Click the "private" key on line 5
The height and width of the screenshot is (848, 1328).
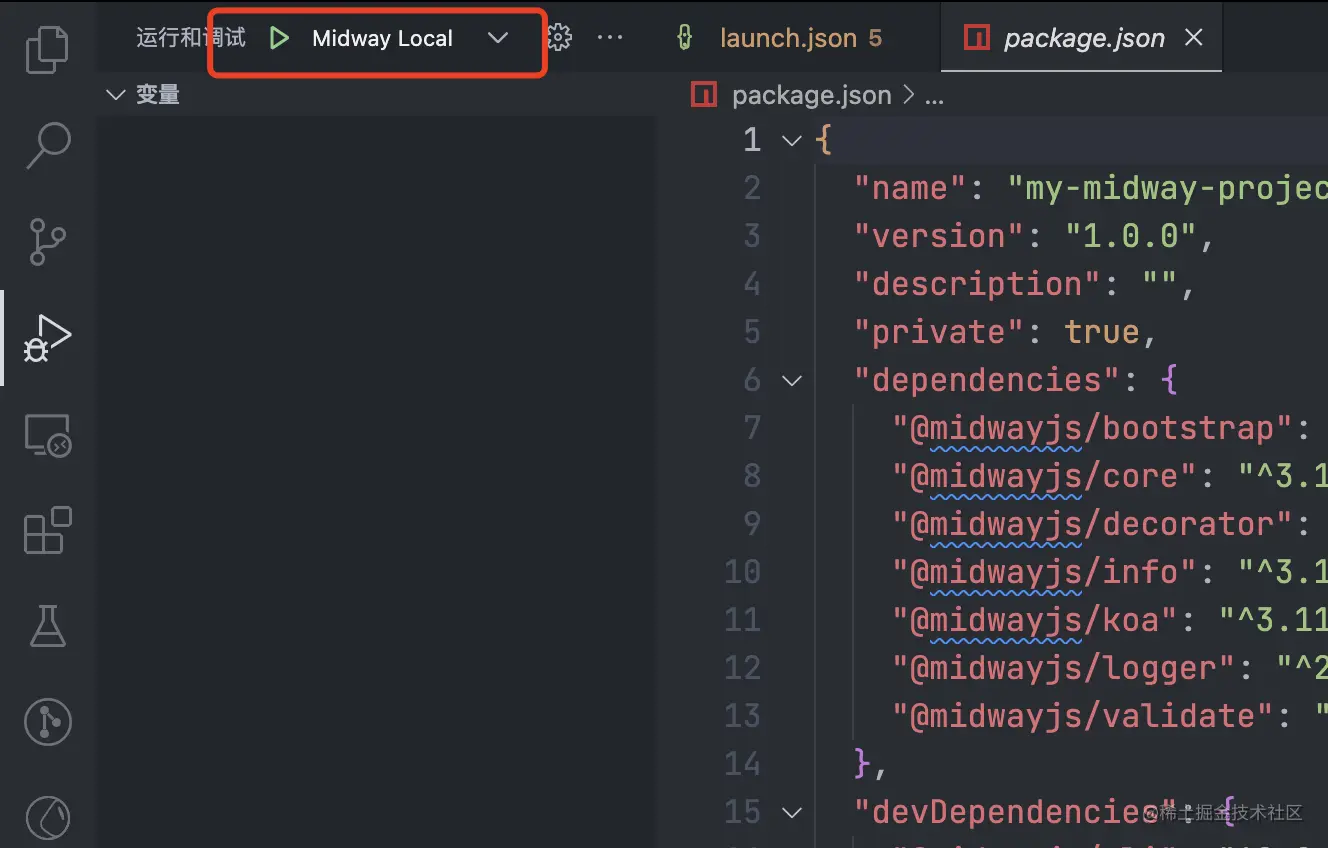click(x=939, y=332)
